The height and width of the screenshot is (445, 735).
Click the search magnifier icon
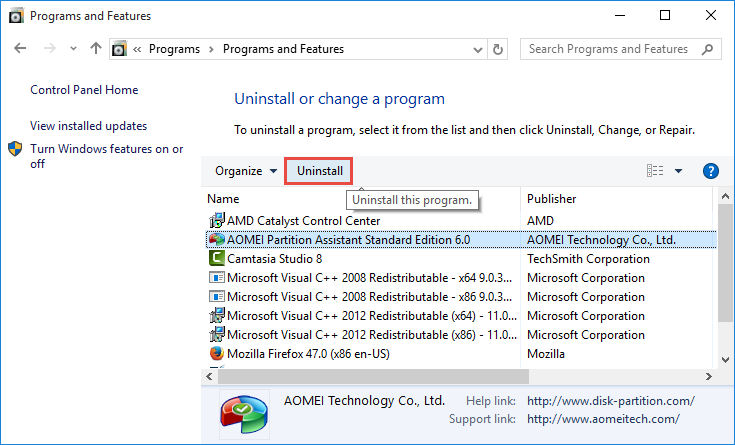click(x=707, y=49)
